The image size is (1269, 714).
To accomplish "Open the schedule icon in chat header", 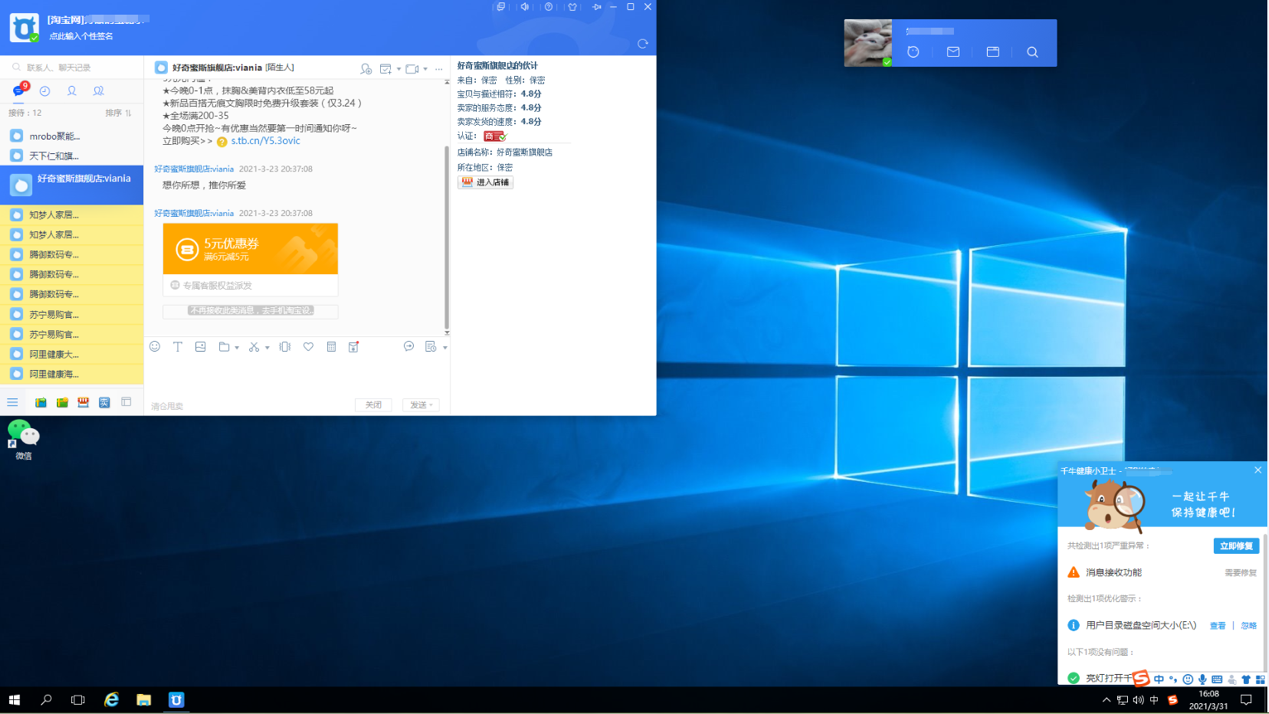I will point(385,69).
